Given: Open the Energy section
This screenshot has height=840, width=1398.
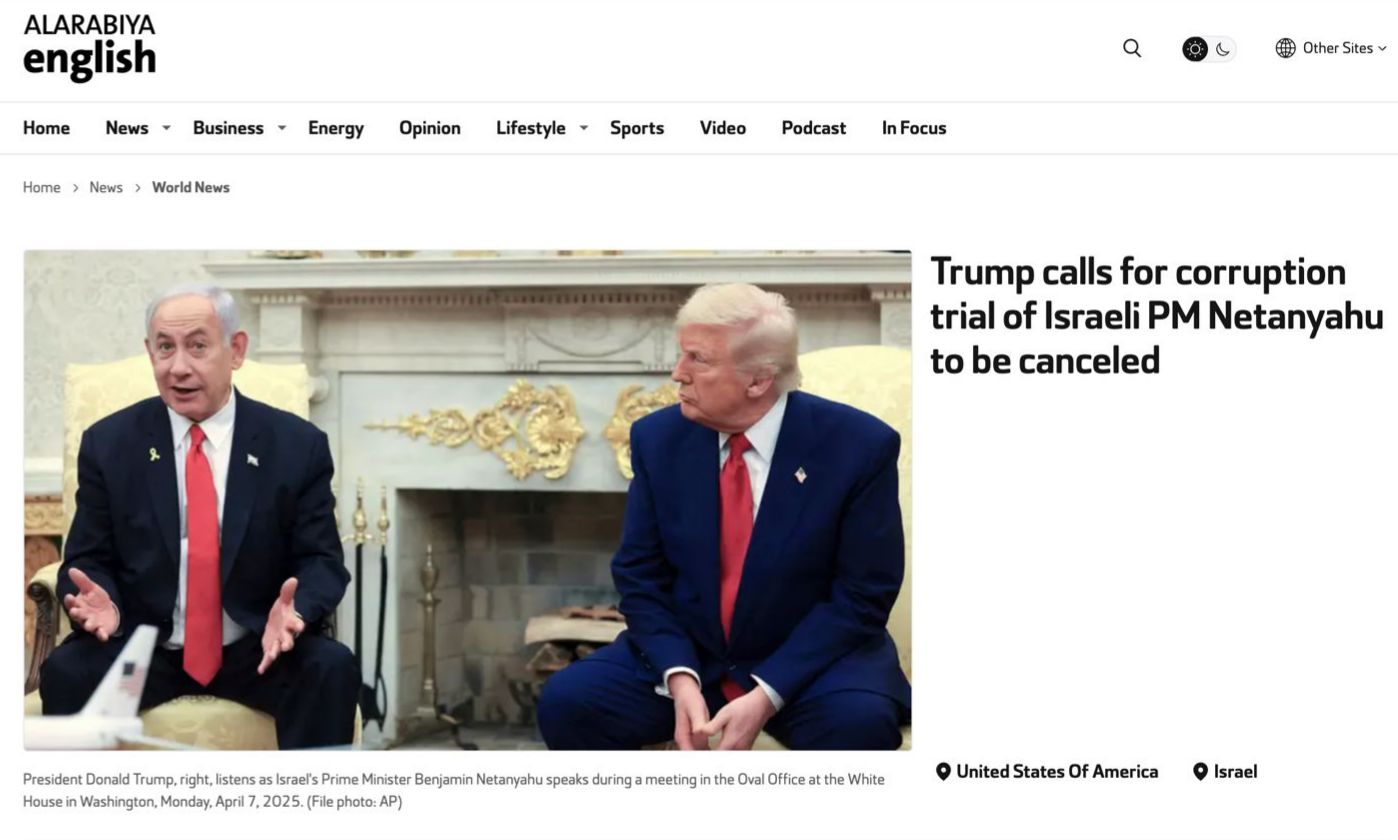Looking at the screenshot, I should point(336,128).
